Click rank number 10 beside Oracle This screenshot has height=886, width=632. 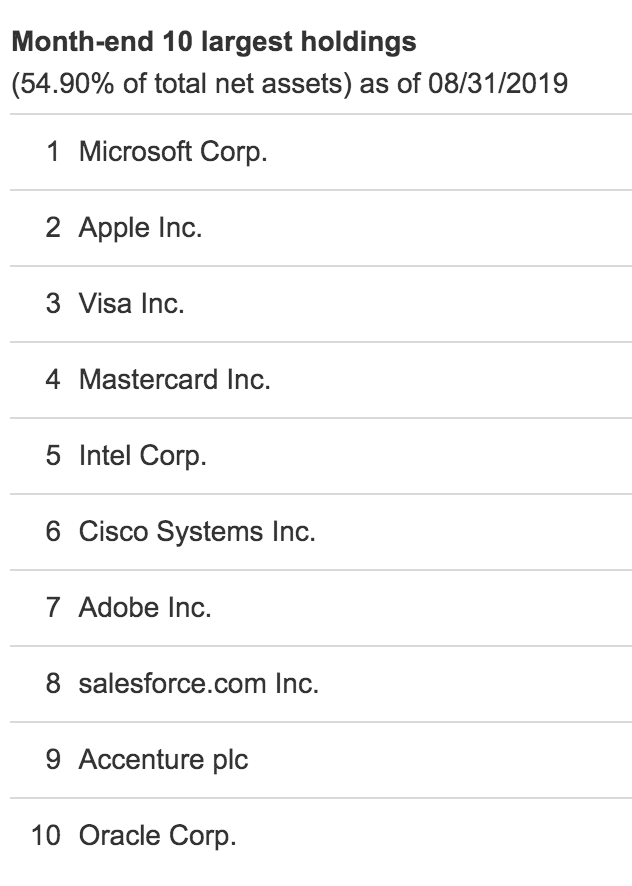click(x=46, y=836)
